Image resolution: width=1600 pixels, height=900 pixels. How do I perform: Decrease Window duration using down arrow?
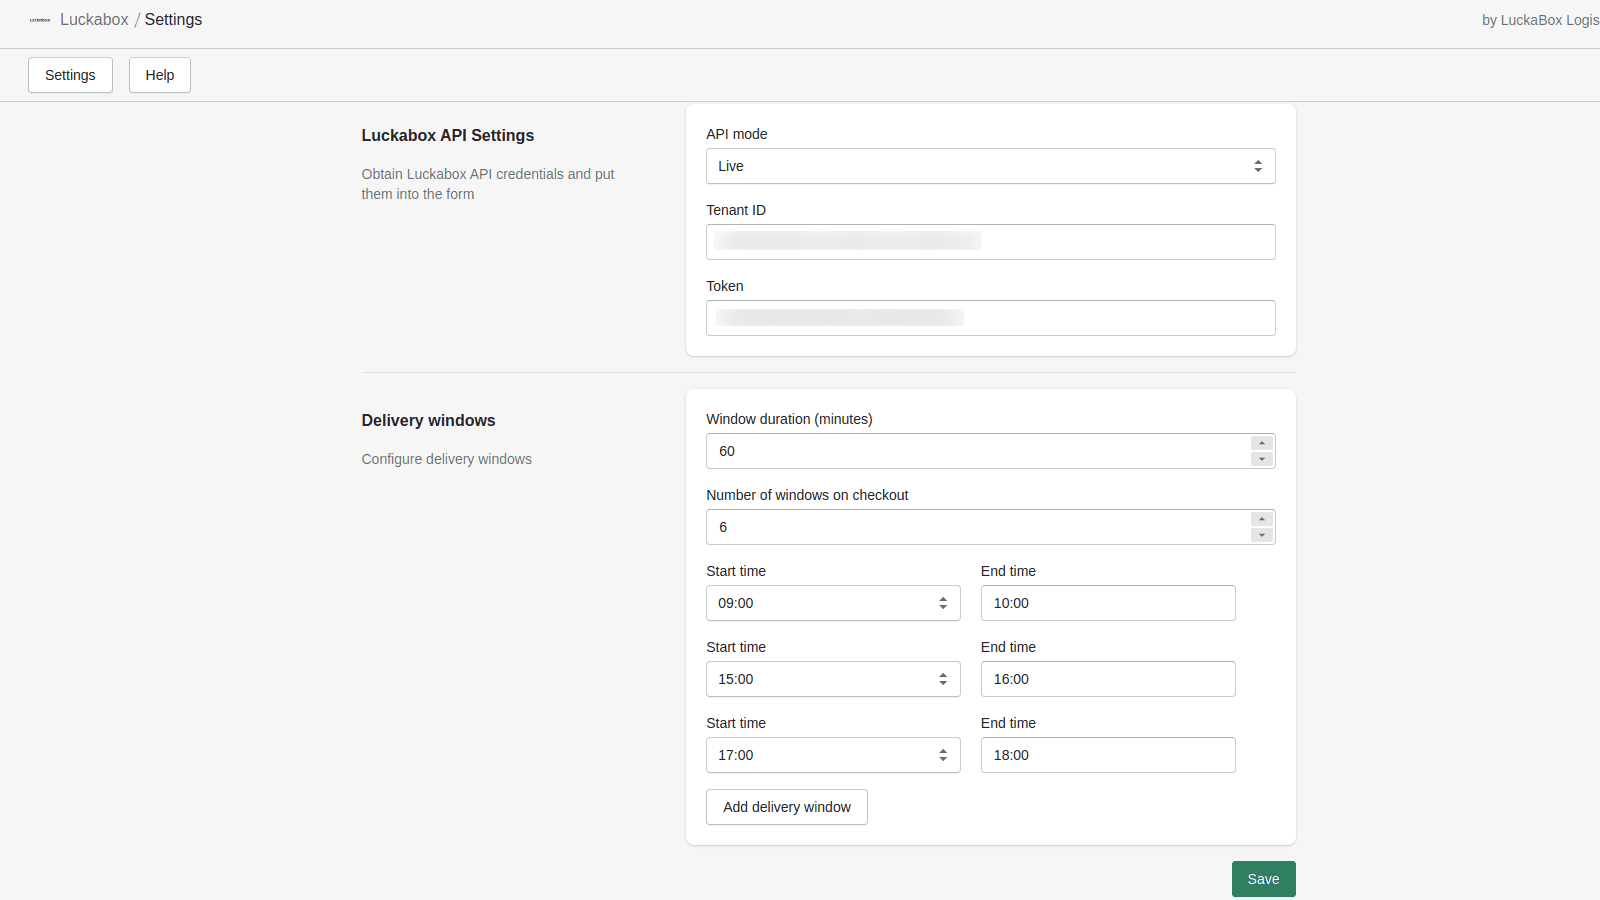point(1261,458)
